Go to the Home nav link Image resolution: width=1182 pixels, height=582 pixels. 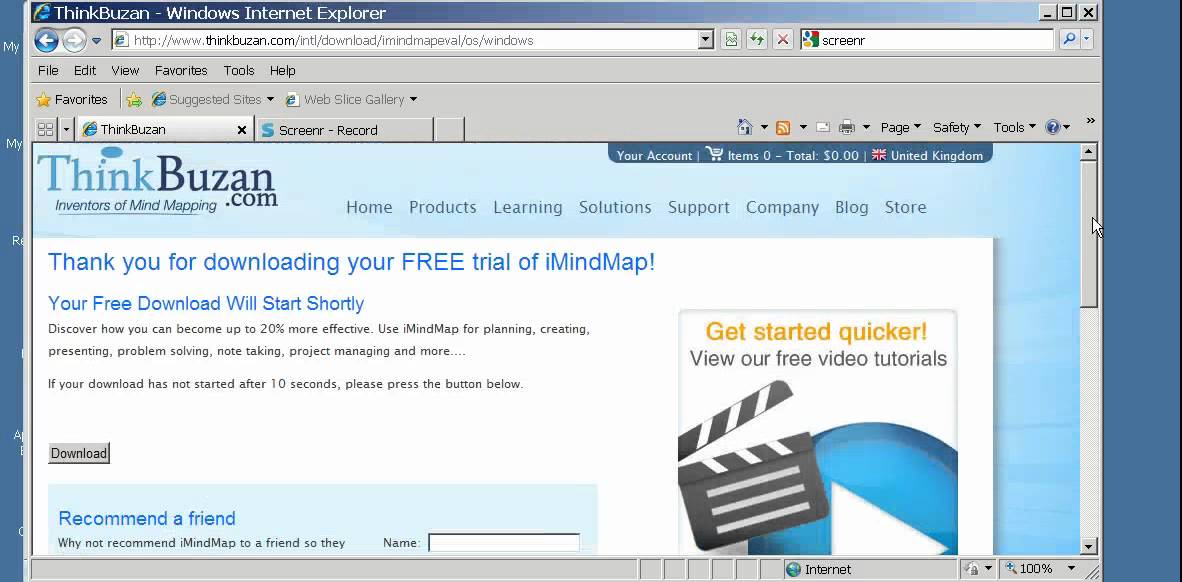coord(369,207)
